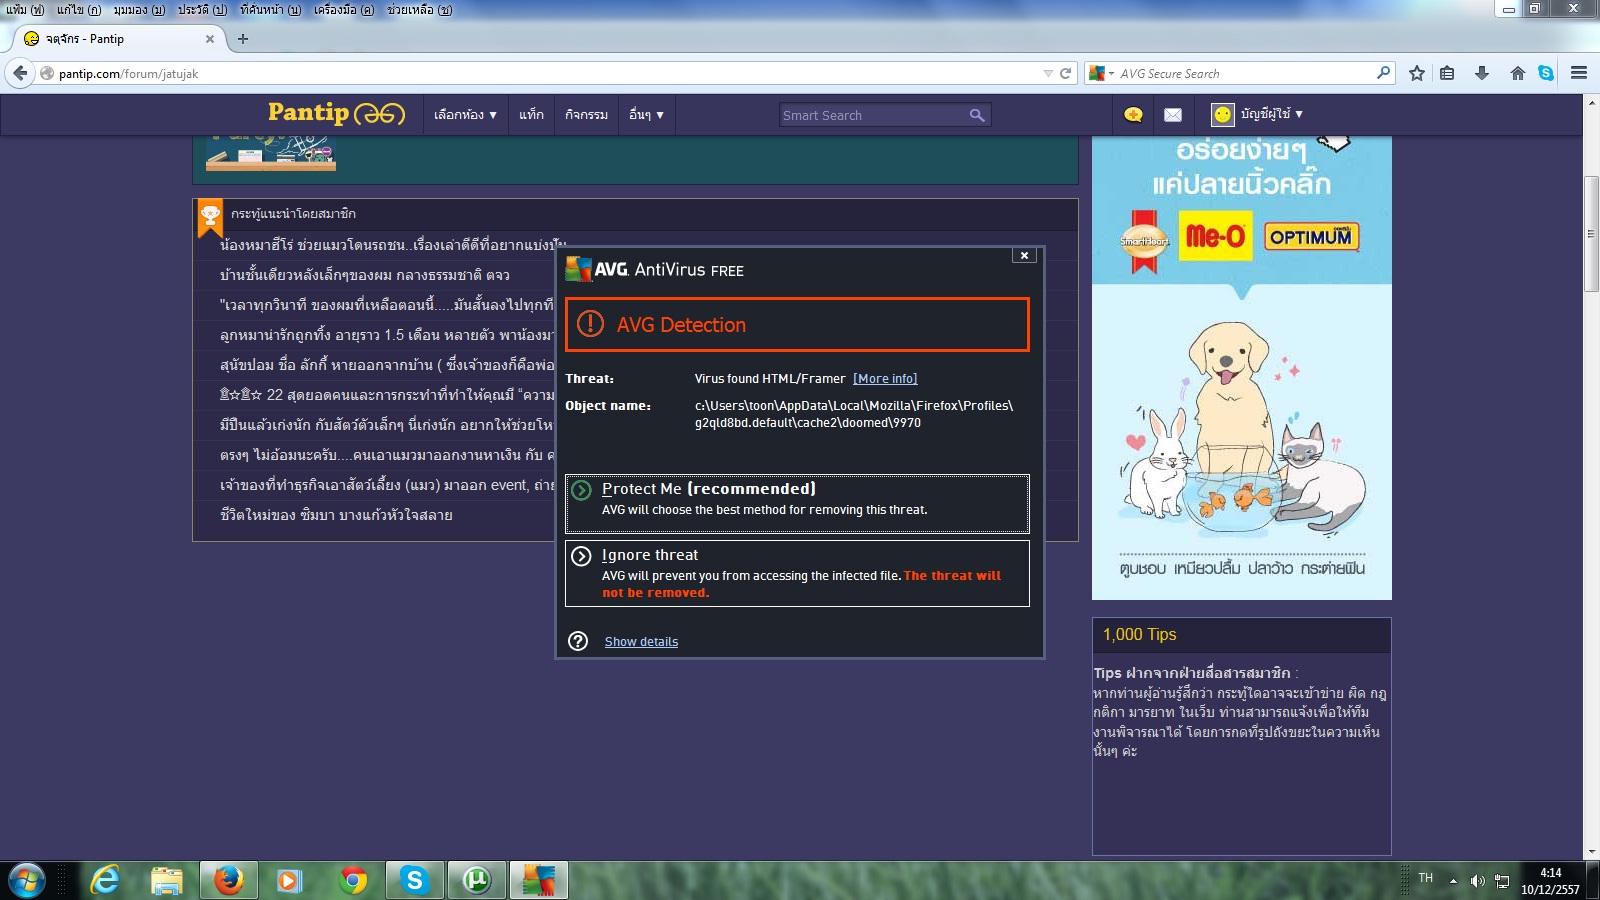
Task: Open thread starting "เจ้าของที่ทำธุรกิจเอาสัตว์เลี้ยง (แมว)"
Action: tap(387, 485)
